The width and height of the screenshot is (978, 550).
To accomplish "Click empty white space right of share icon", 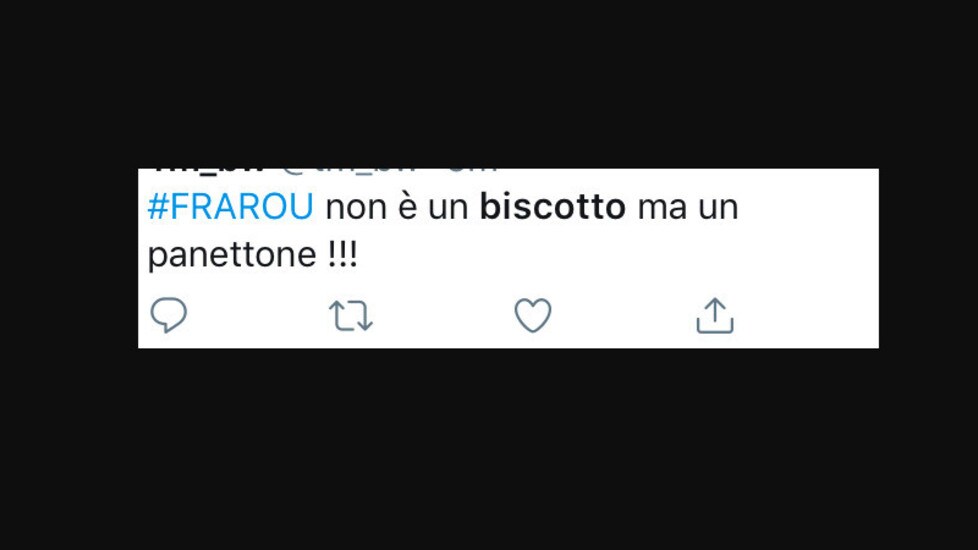I will coord(806,316).
